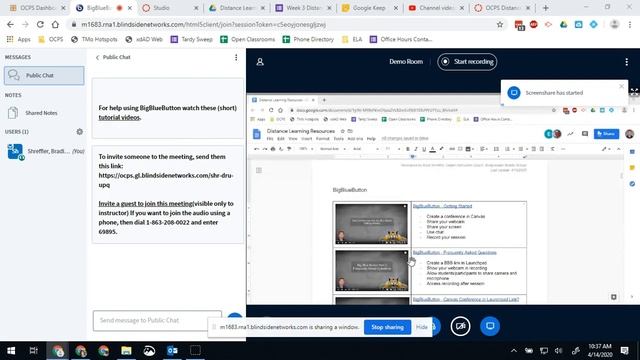Click the Send message to Public Chat field
Screen dimensions: 640x360
[157, 320]
